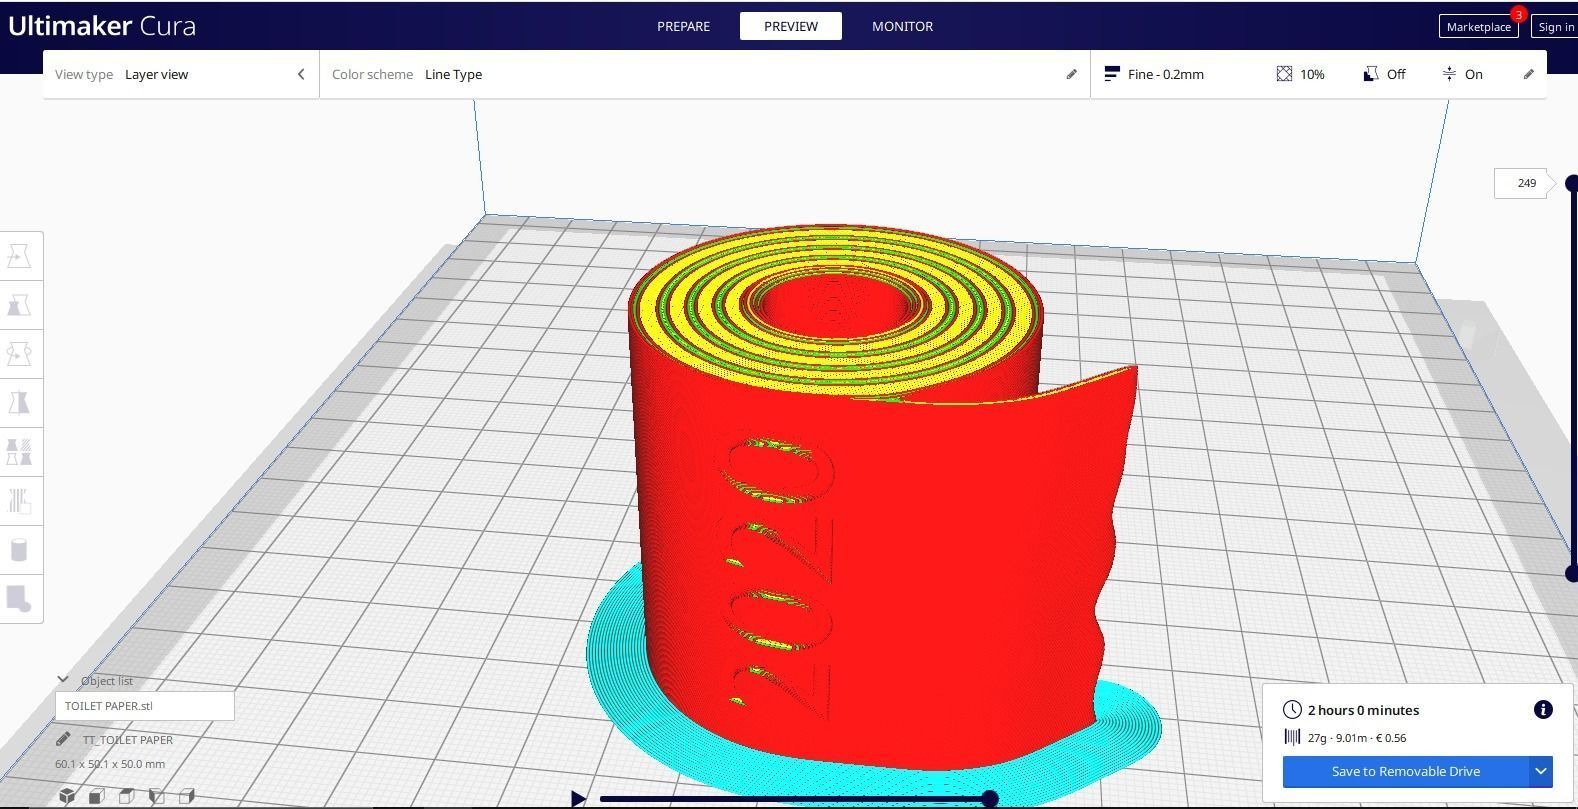Click the infill 10% icon
The image size is (1578, 809).
click(1284, 74)
